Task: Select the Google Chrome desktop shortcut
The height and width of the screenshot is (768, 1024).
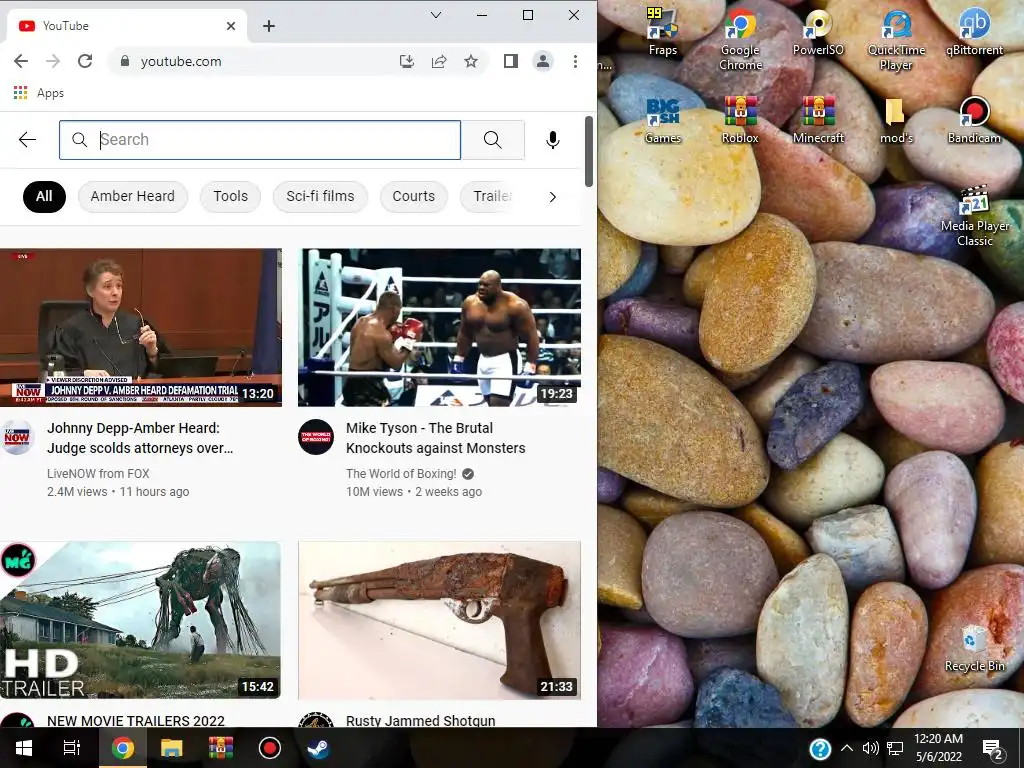Action: click(740, 39)
